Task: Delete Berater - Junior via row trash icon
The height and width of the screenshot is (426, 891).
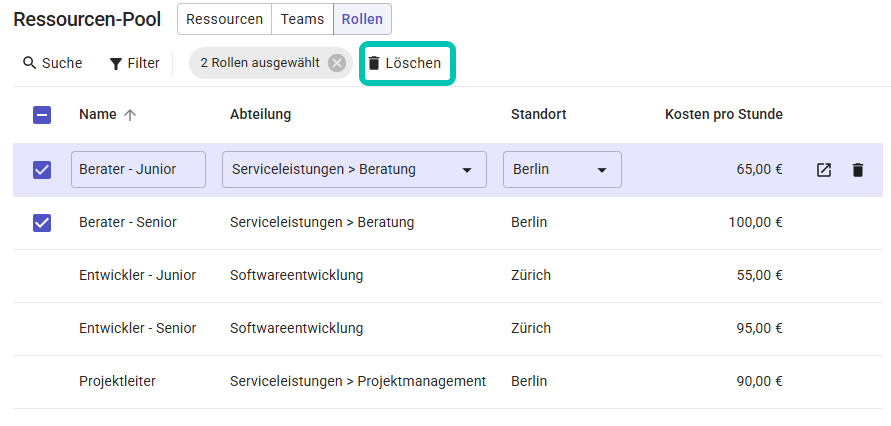Action: point(858,170)
